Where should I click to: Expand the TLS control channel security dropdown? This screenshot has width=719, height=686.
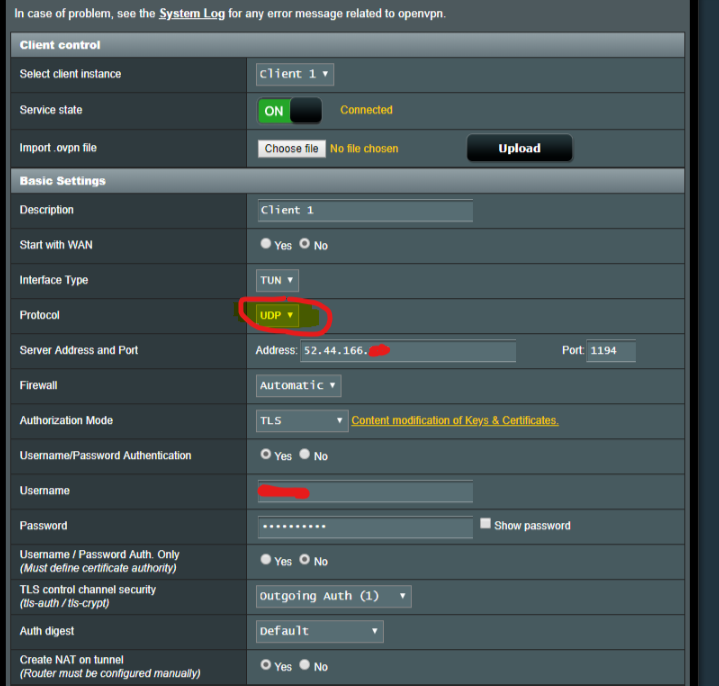pos(334,596)
